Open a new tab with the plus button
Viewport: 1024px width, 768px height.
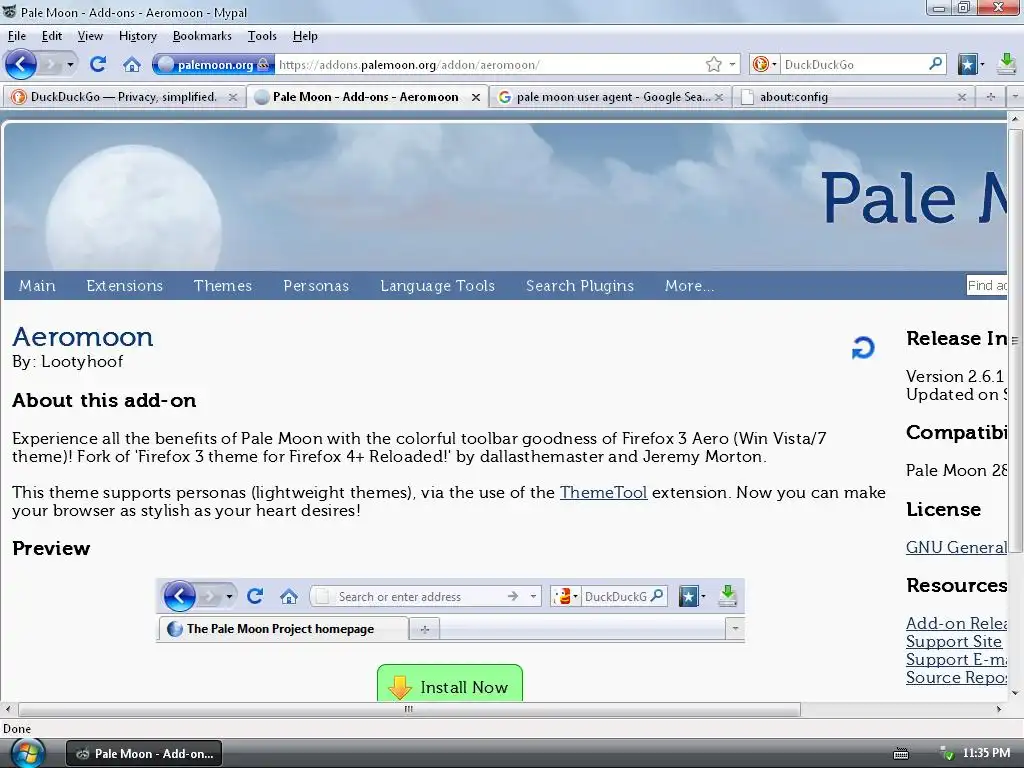click(x=990, y=97)
